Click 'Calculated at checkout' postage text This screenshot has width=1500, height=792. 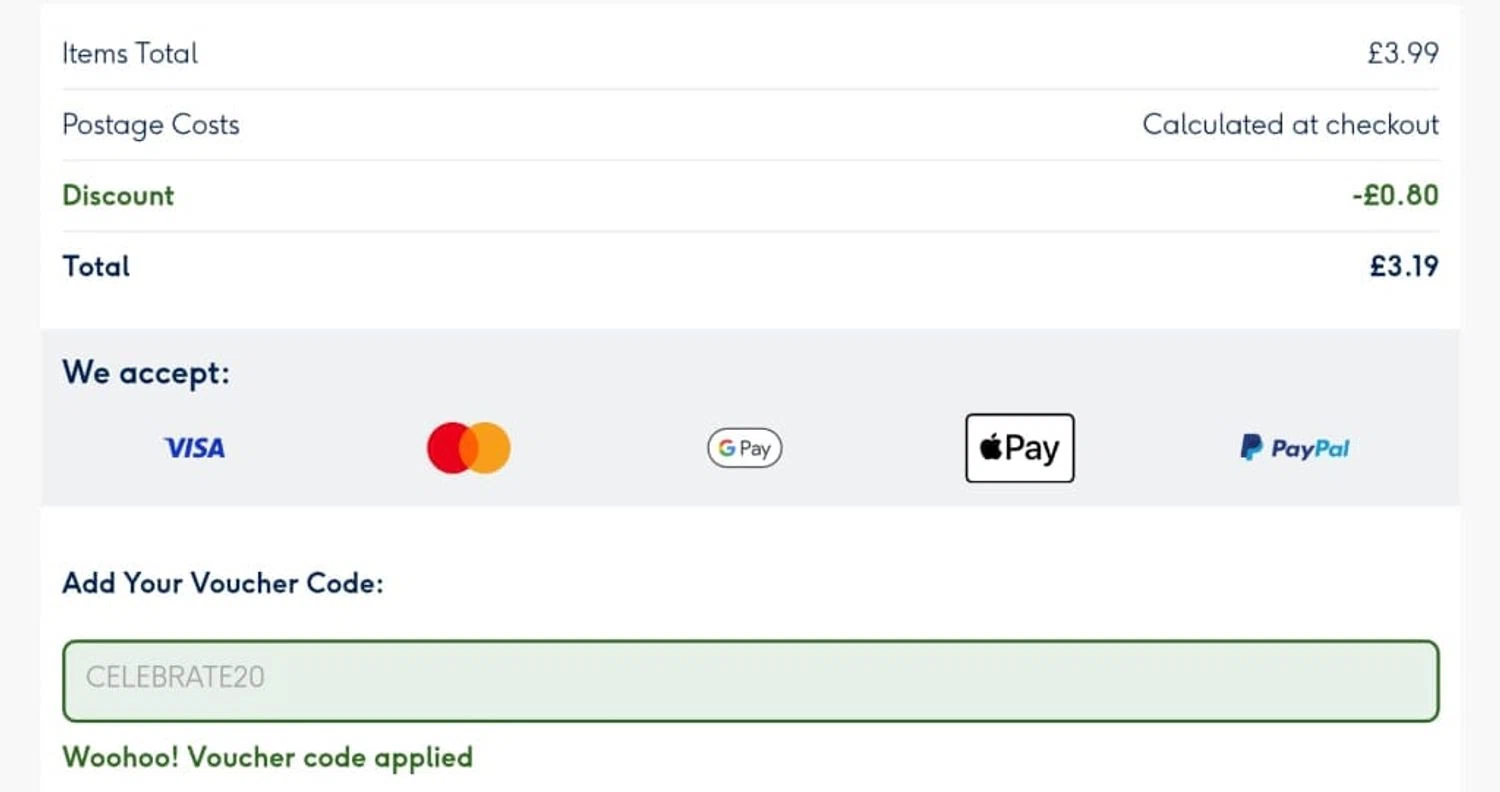pos(1290,125)
